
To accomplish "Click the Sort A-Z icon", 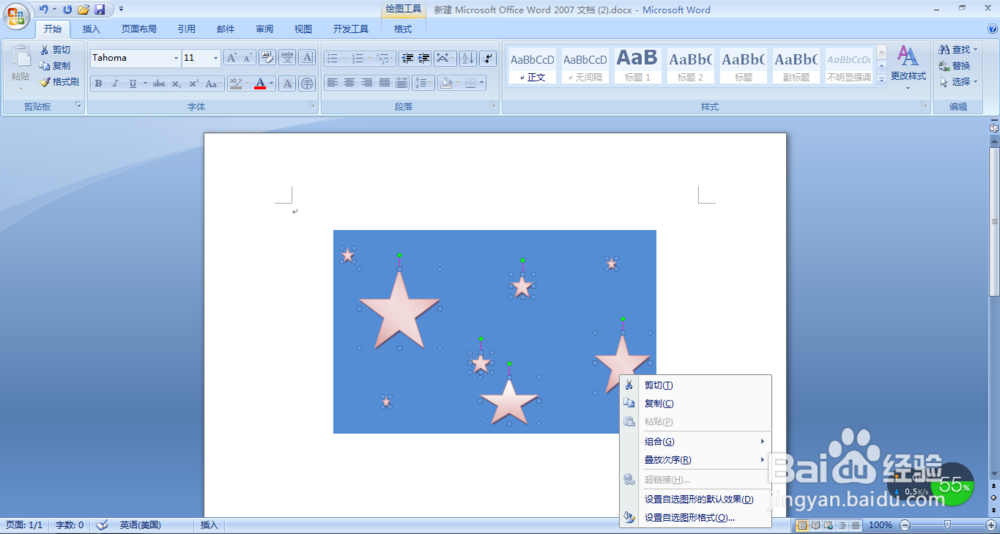I will tap(467, 59).
